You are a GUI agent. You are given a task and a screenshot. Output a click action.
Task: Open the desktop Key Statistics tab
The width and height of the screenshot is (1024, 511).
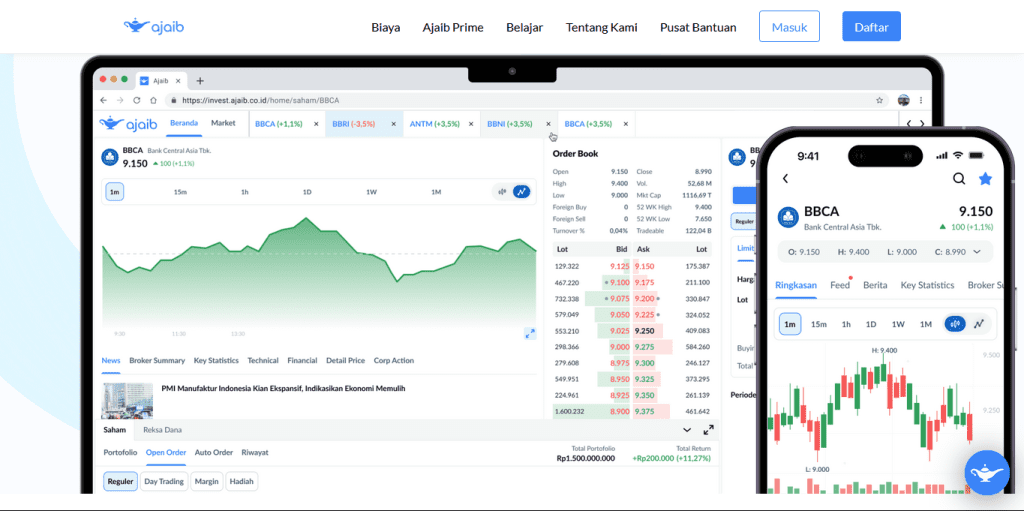coord(216,360)
